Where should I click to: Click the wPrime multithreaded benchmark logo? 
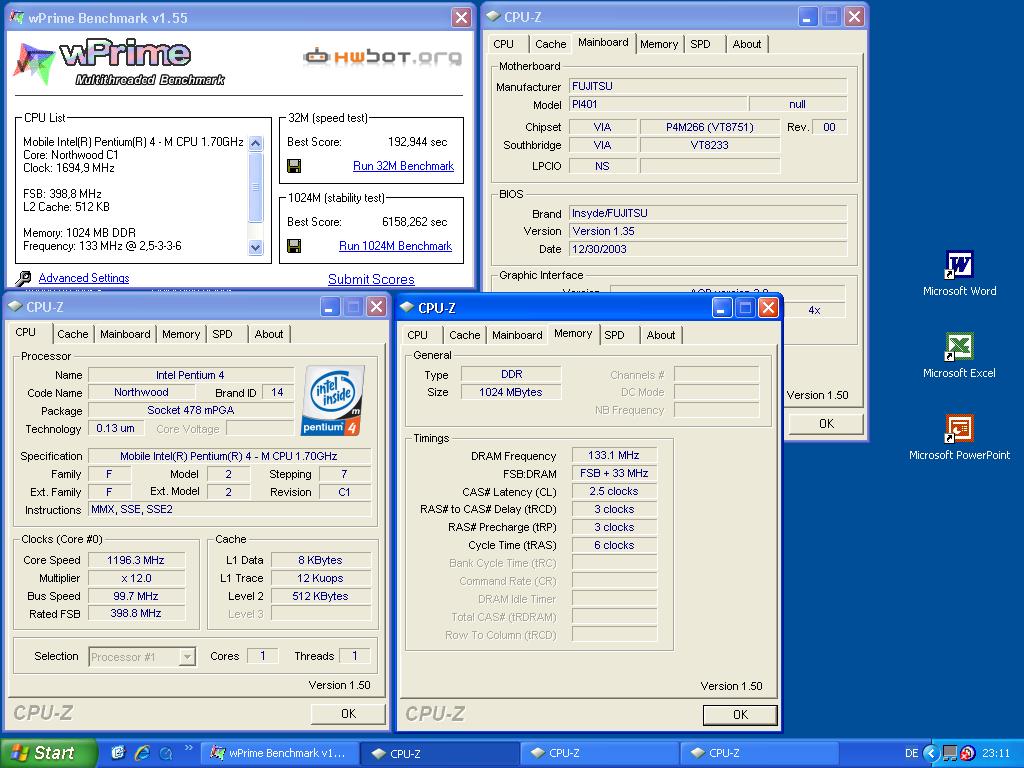pyautogui.click(x=118, y=62)
